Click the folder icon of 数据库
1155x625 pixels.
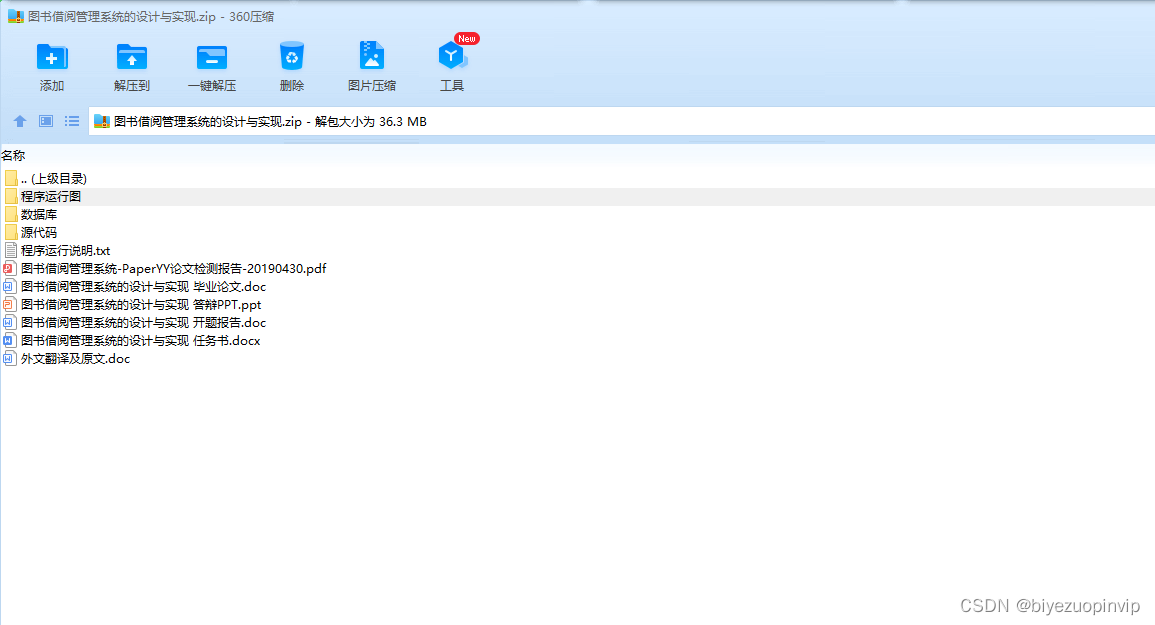pos(10,214)
